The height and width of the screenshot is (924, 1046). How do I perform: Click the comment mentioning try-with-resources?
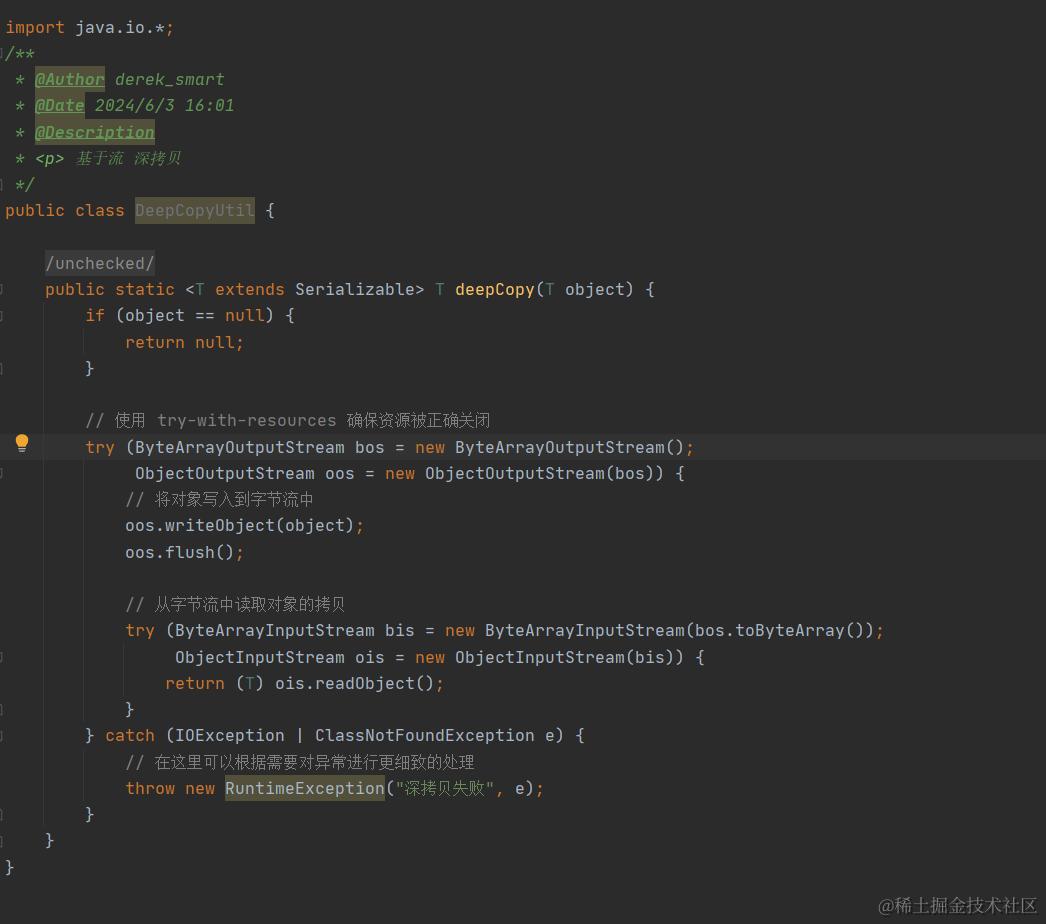pyautogui.click(x=288, y=420)
